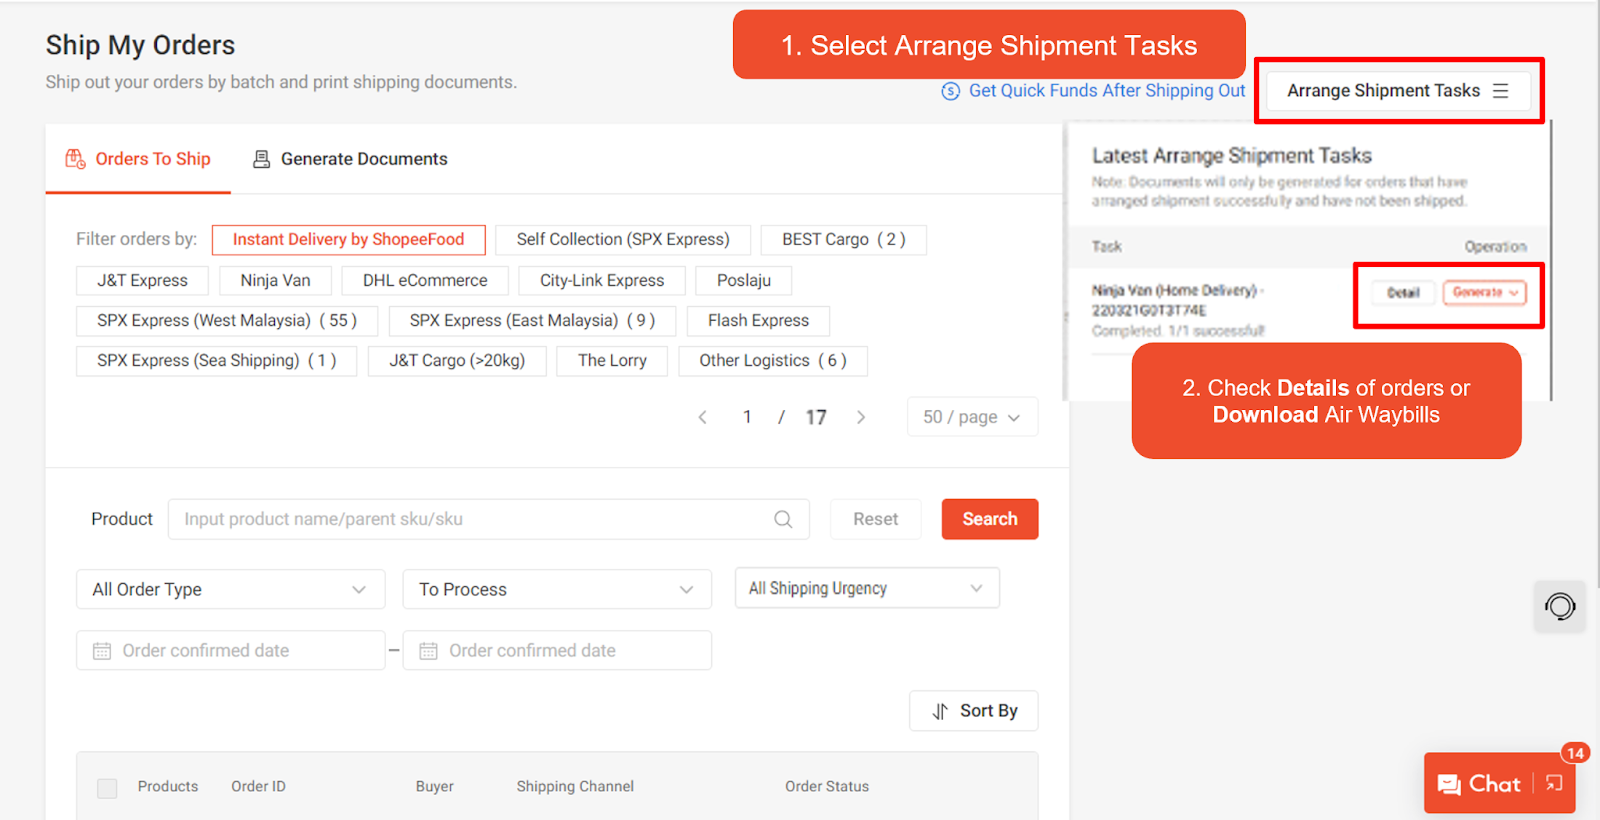Open the All Shipping Urgency dropdown
The height and width of the screenshot is (820, 1600).
tap(867, 589)
